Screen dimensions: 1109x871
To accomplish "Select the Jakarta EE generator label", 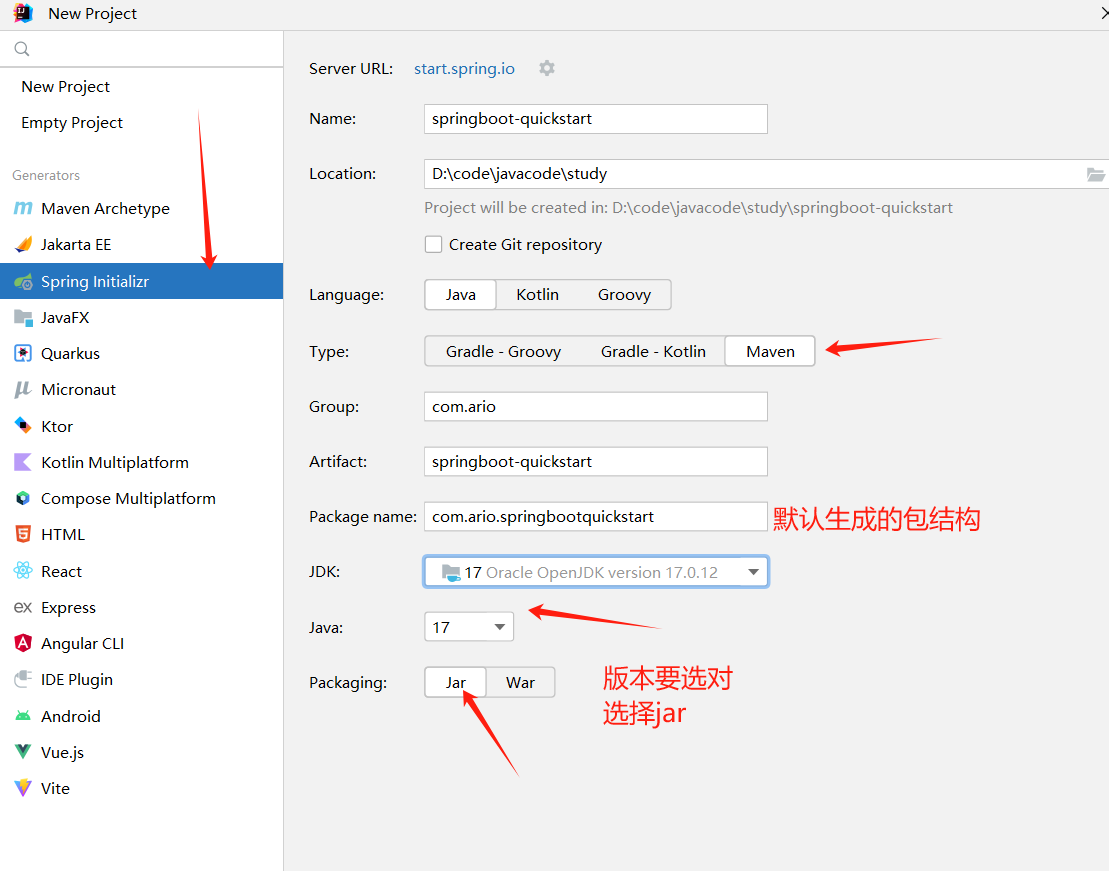I will pos(76,244).
